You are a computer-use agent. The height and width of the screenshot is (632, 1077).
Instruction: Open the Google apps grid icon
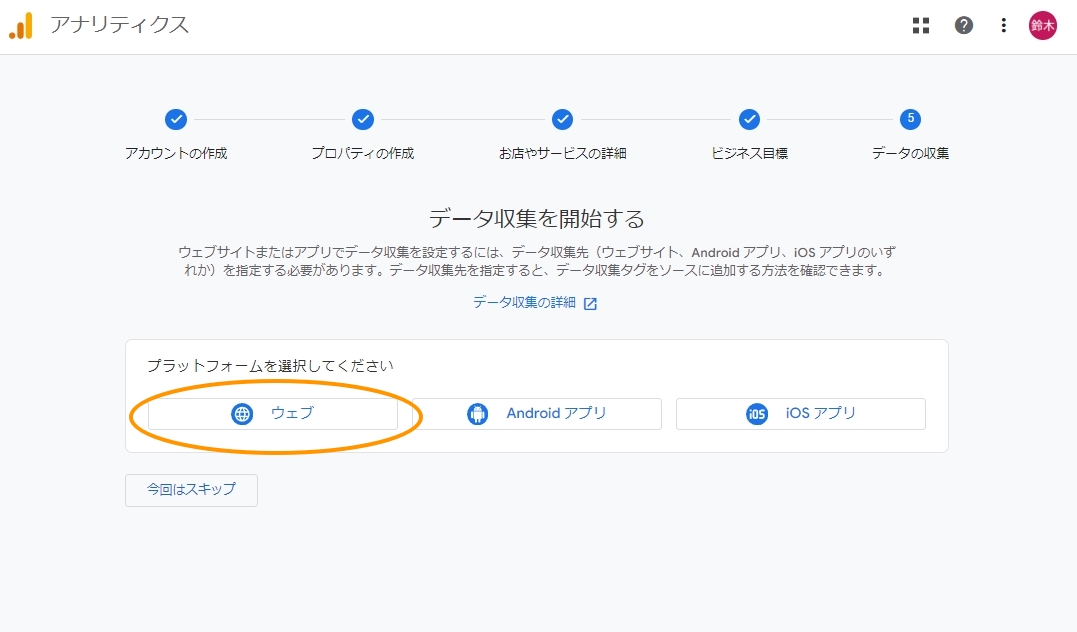click(x=921, y=26)
